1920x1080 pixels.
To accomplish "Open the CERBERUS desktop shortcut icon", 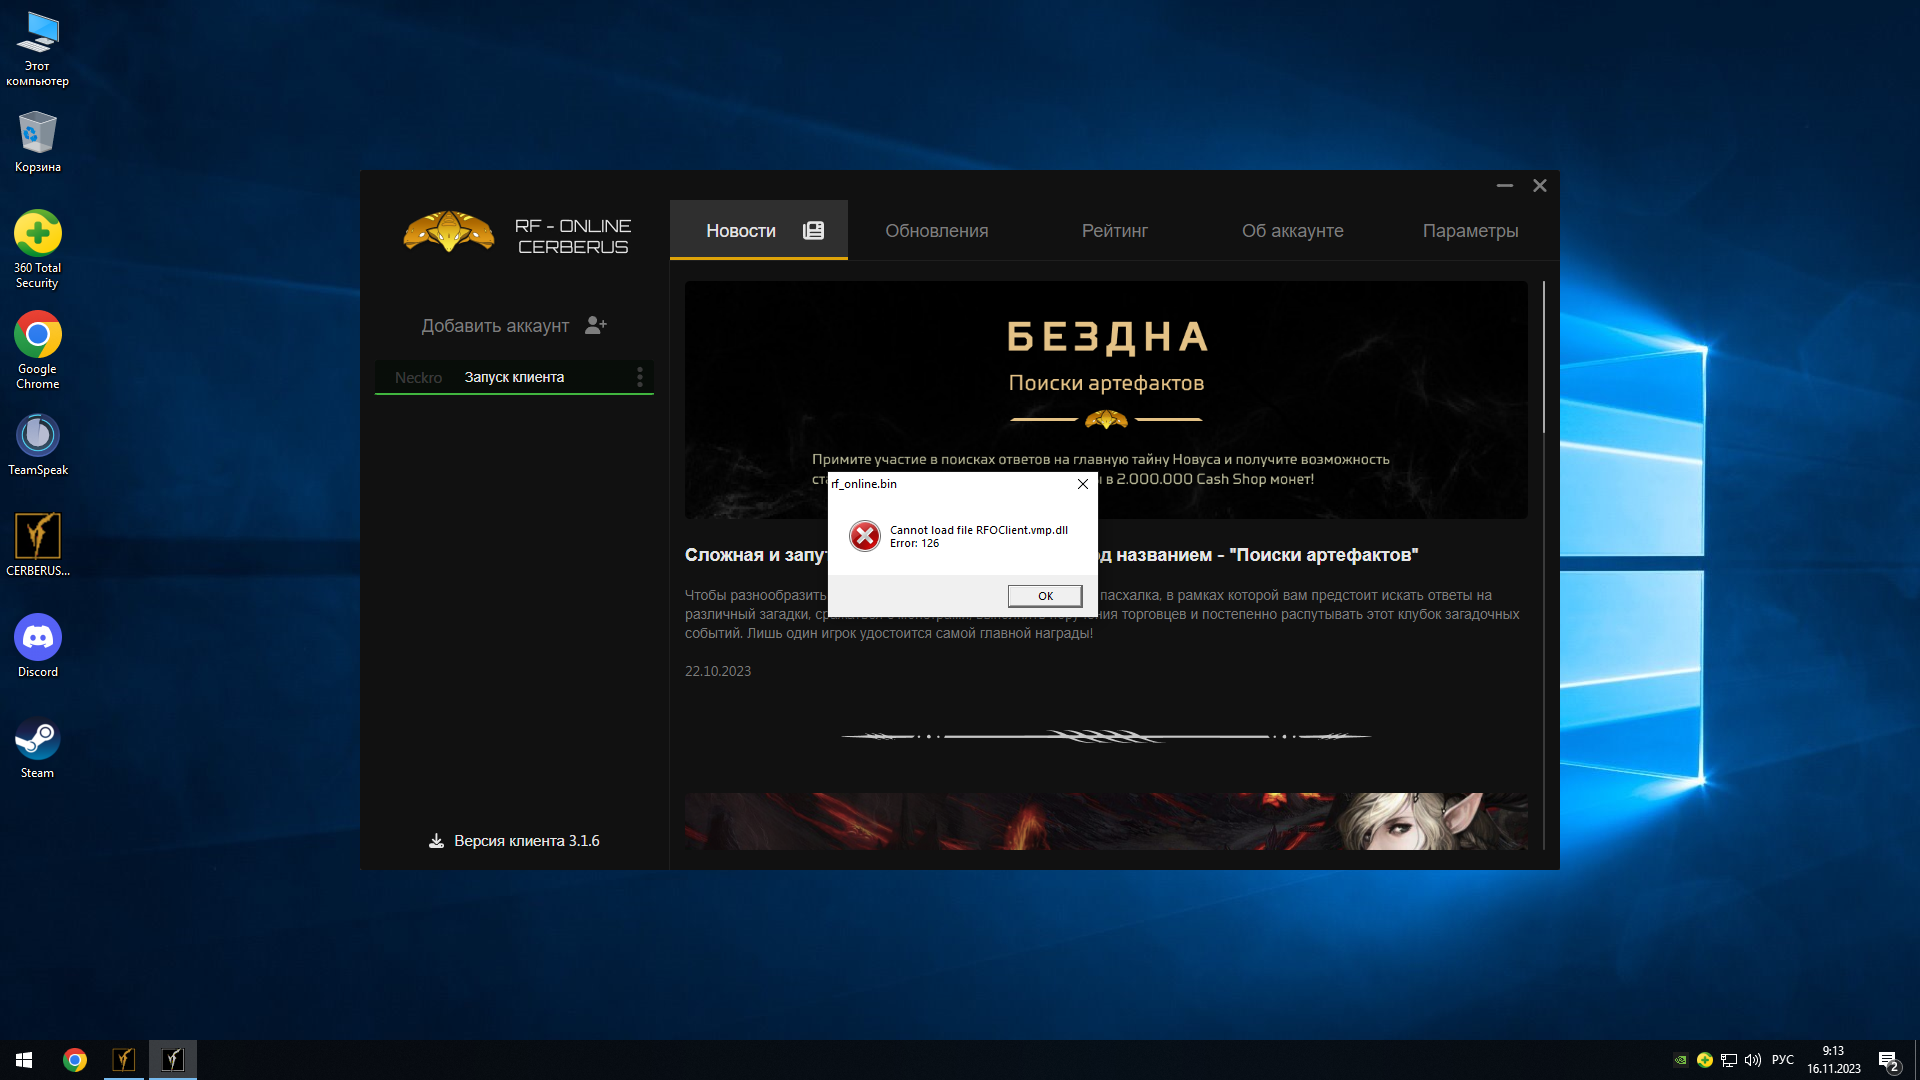I will coord(38,537).
